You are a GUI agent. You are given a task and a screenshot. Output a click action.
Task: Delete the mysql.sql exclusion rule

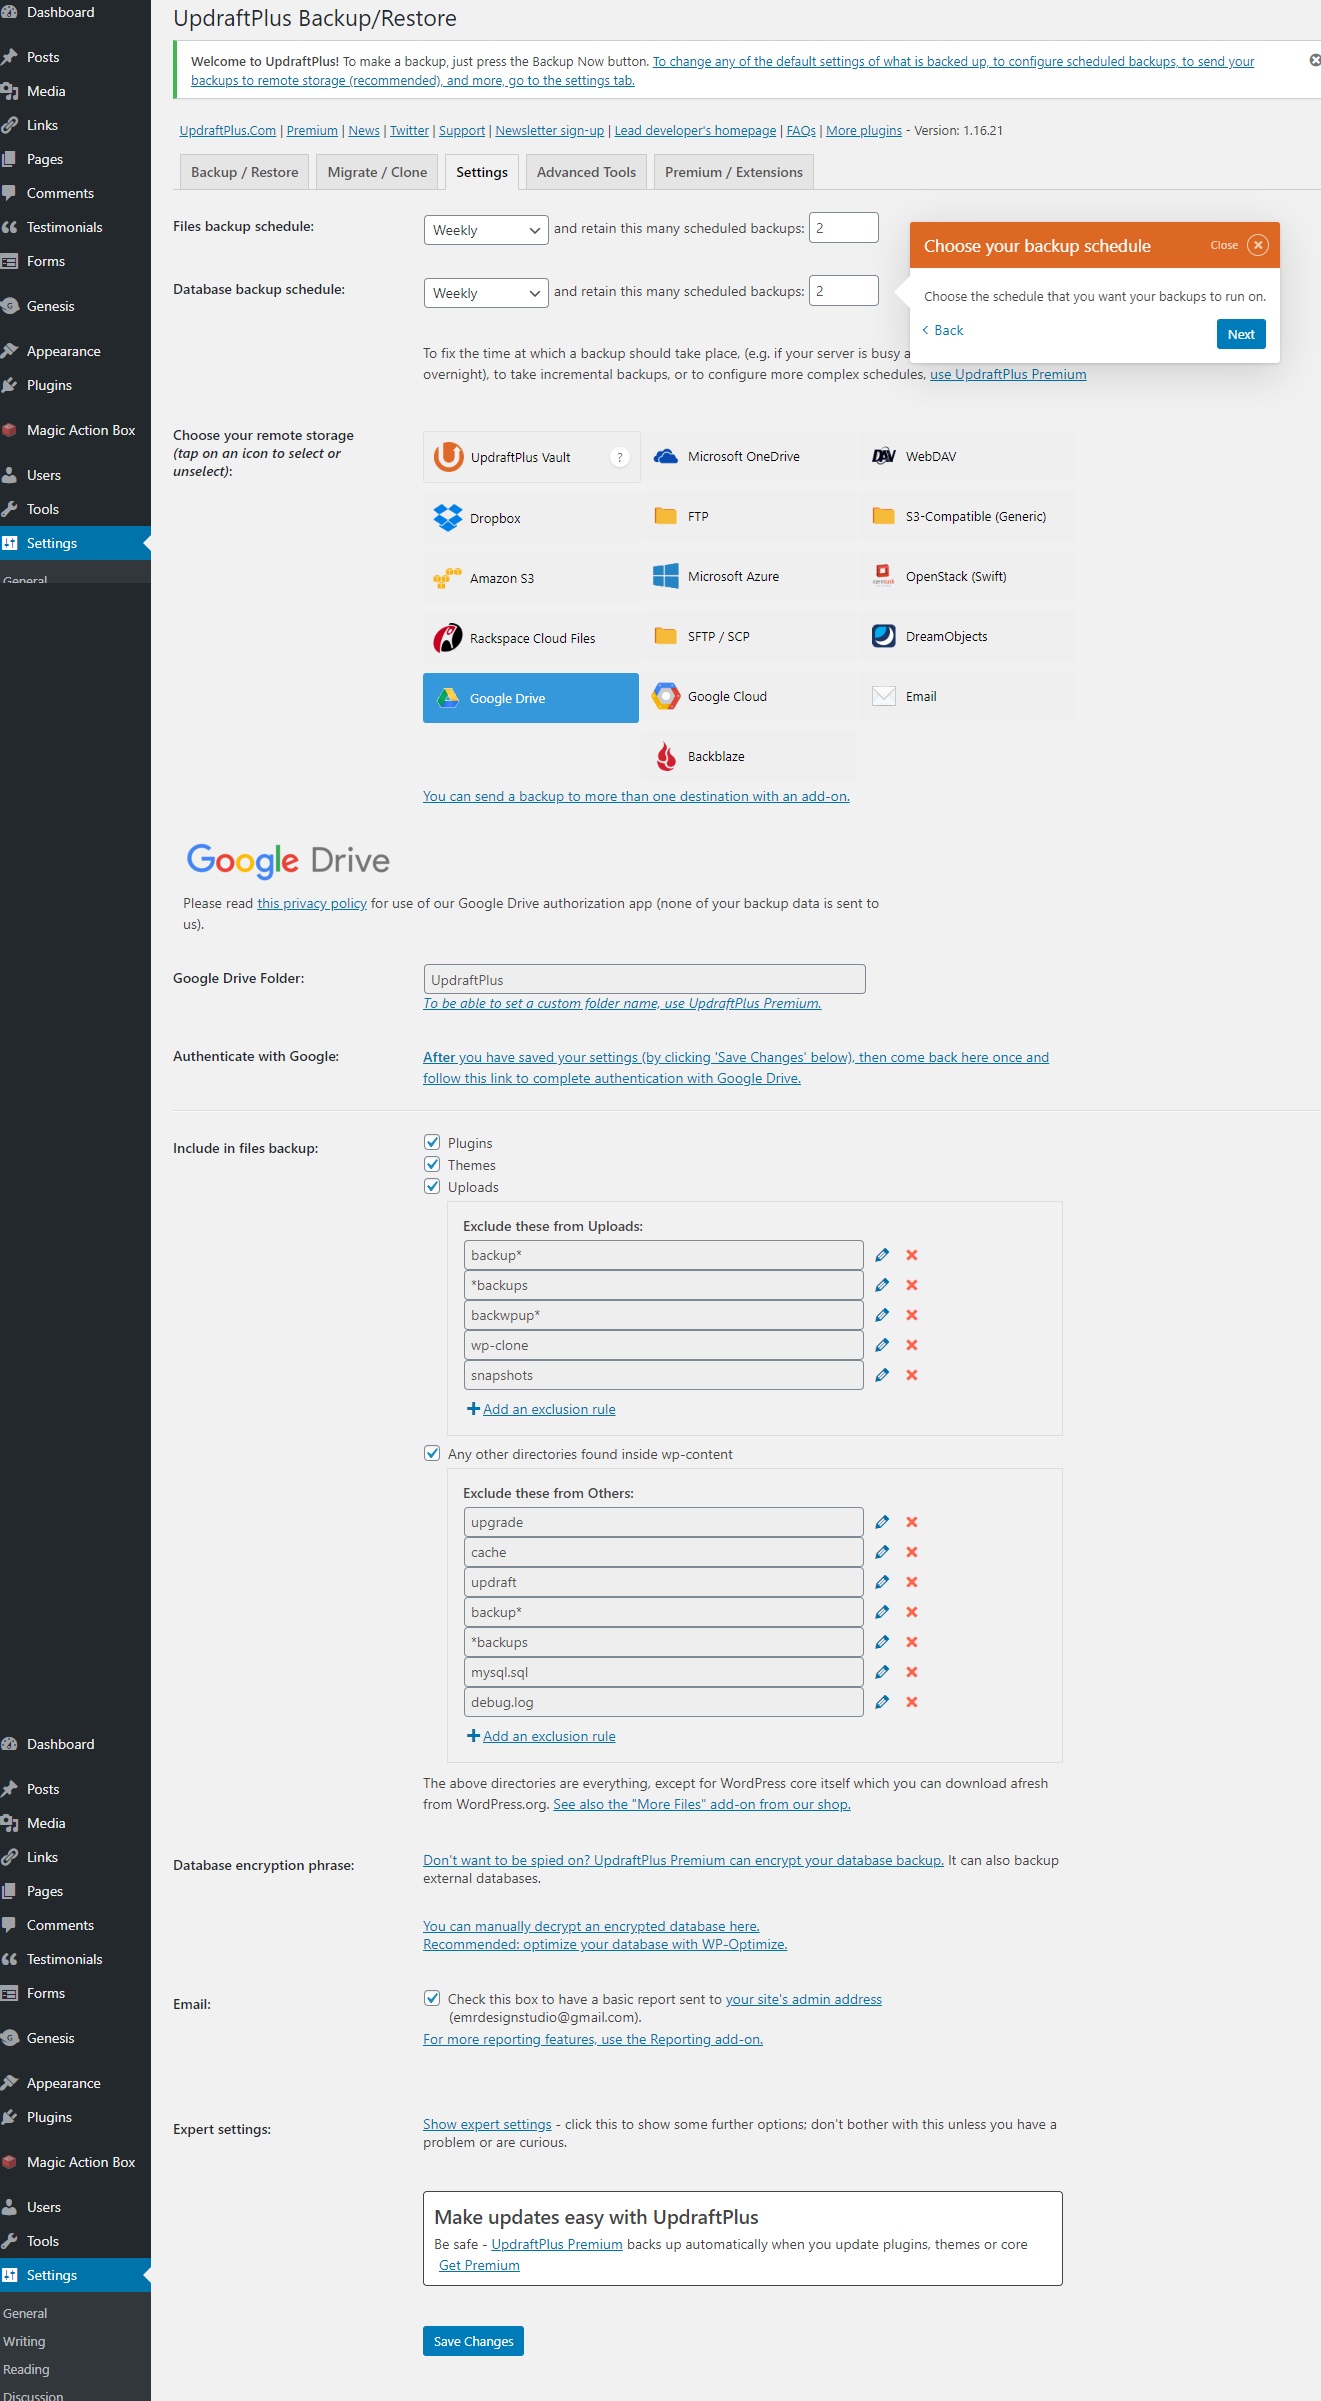[912, 1672]
